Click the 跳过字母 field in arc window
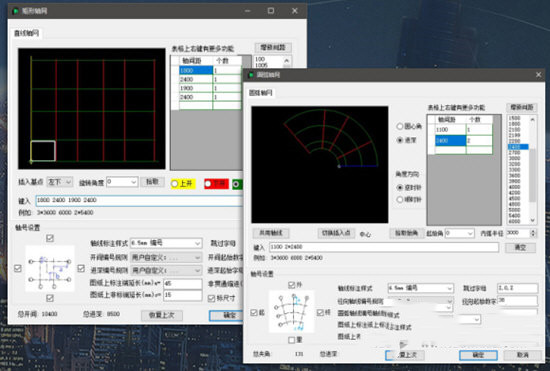 coord(517,288)
